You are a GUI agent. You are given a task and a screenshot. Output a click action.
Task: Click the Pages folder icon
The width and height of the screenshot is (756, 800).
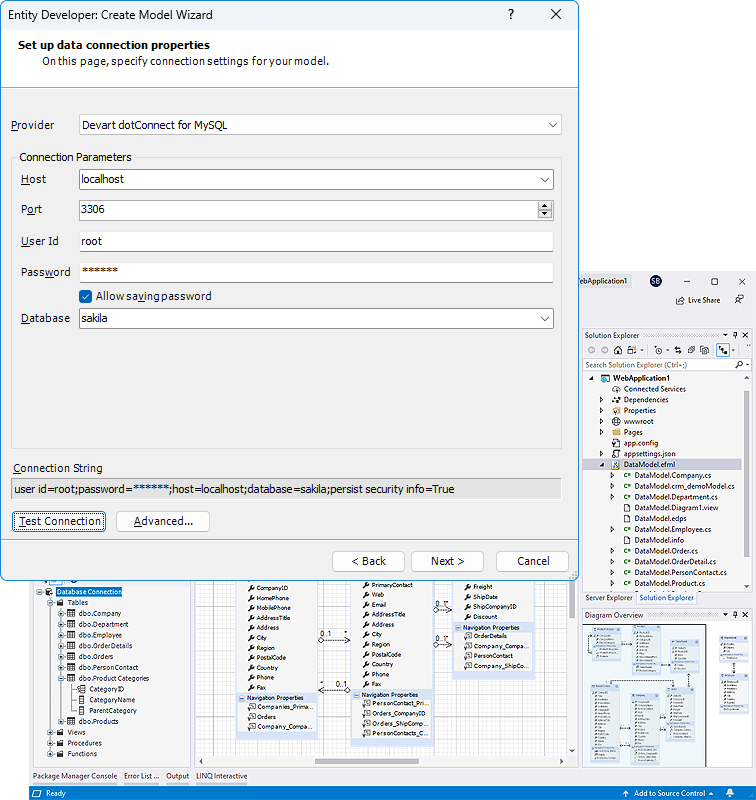tap(616, 432)
